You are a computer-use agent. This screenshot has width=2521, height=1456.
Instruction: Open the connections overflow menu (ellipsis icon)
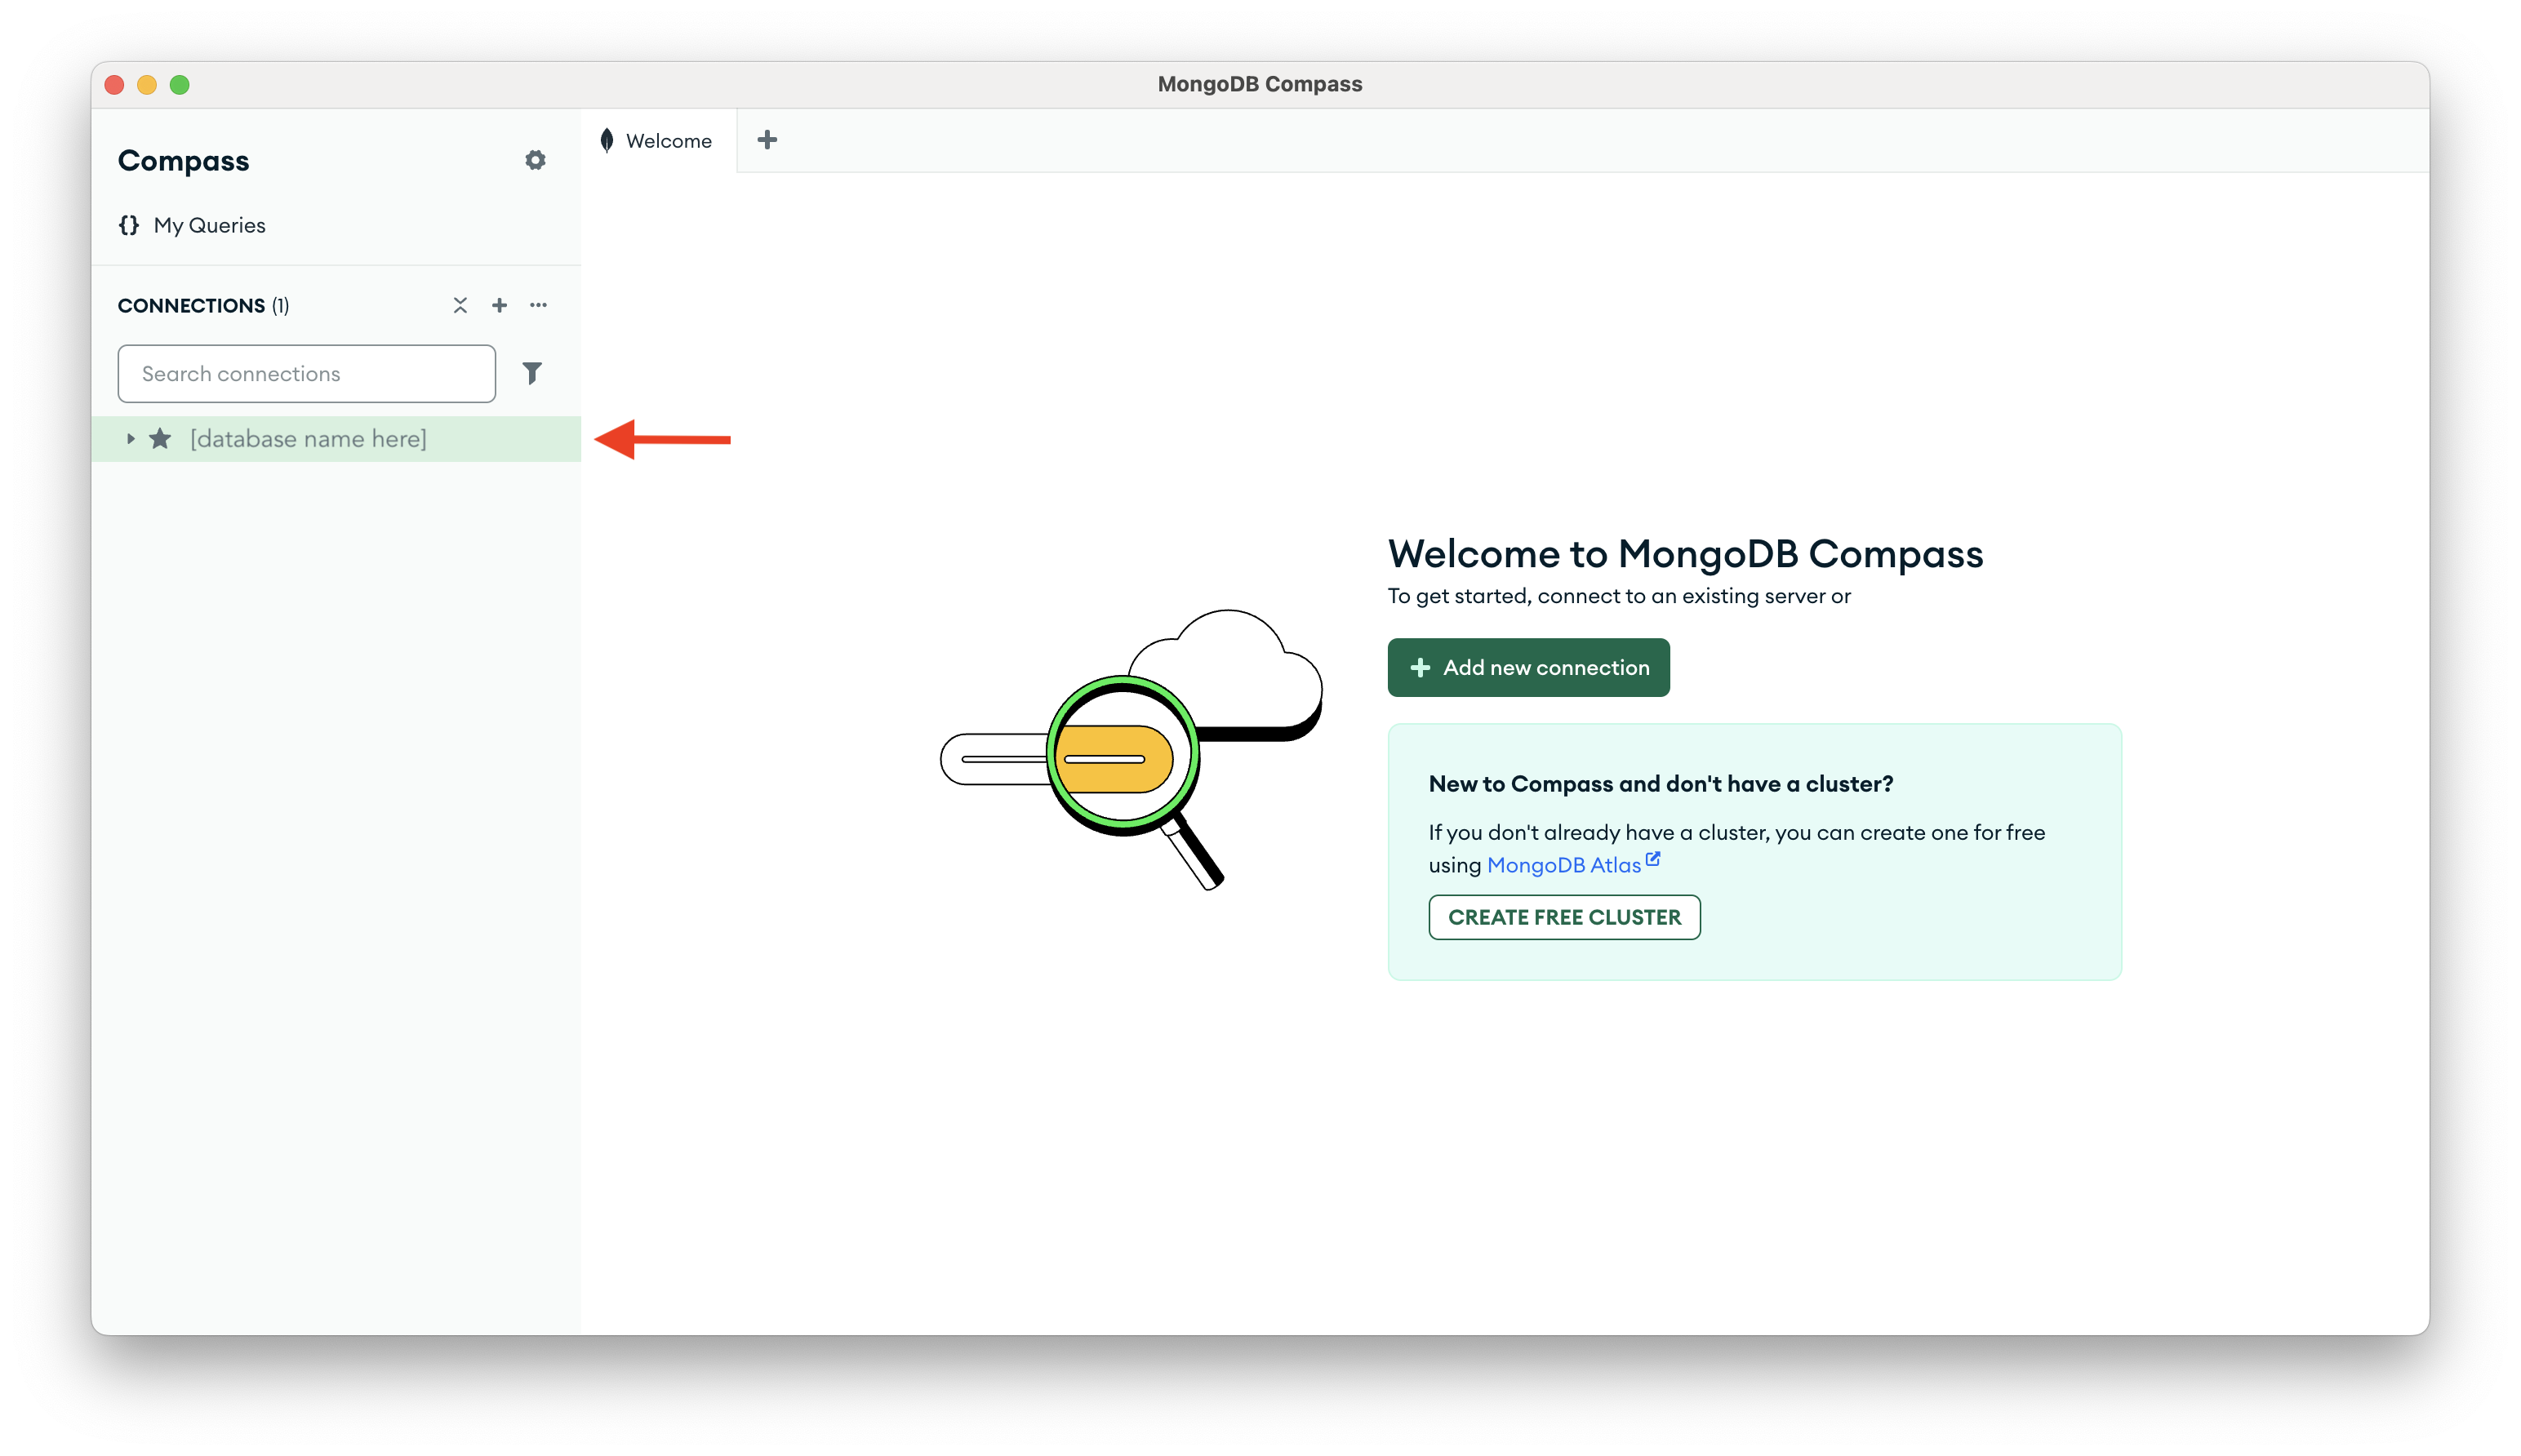coord(538,305)
